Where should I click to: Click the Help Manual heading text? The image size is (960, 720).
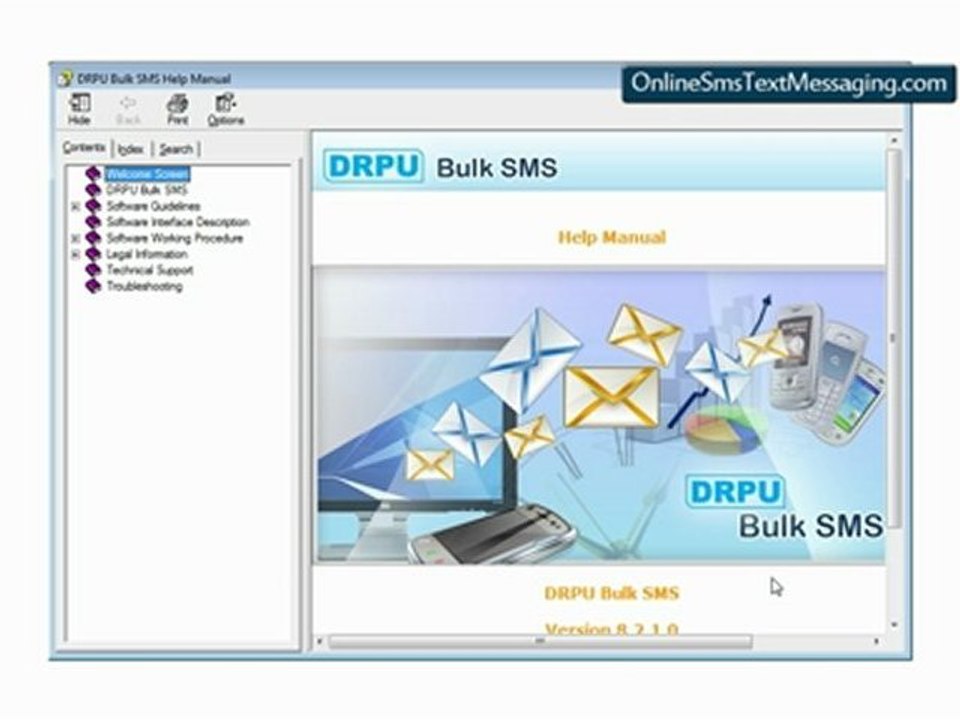pos(612,237)
